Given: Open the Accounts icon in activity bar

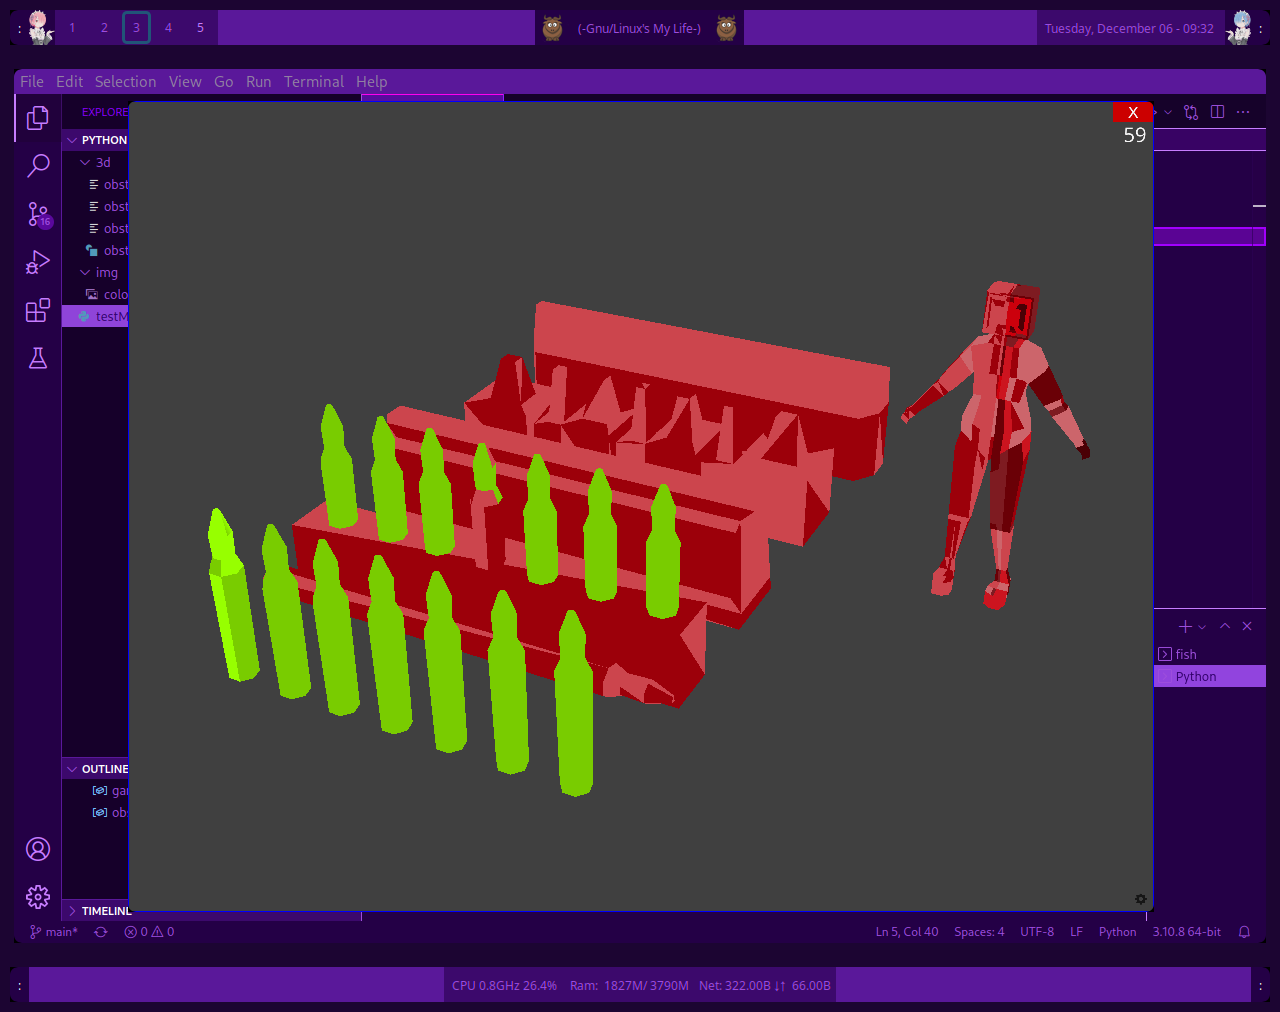Looking at the screenshot, I should 37,848.
